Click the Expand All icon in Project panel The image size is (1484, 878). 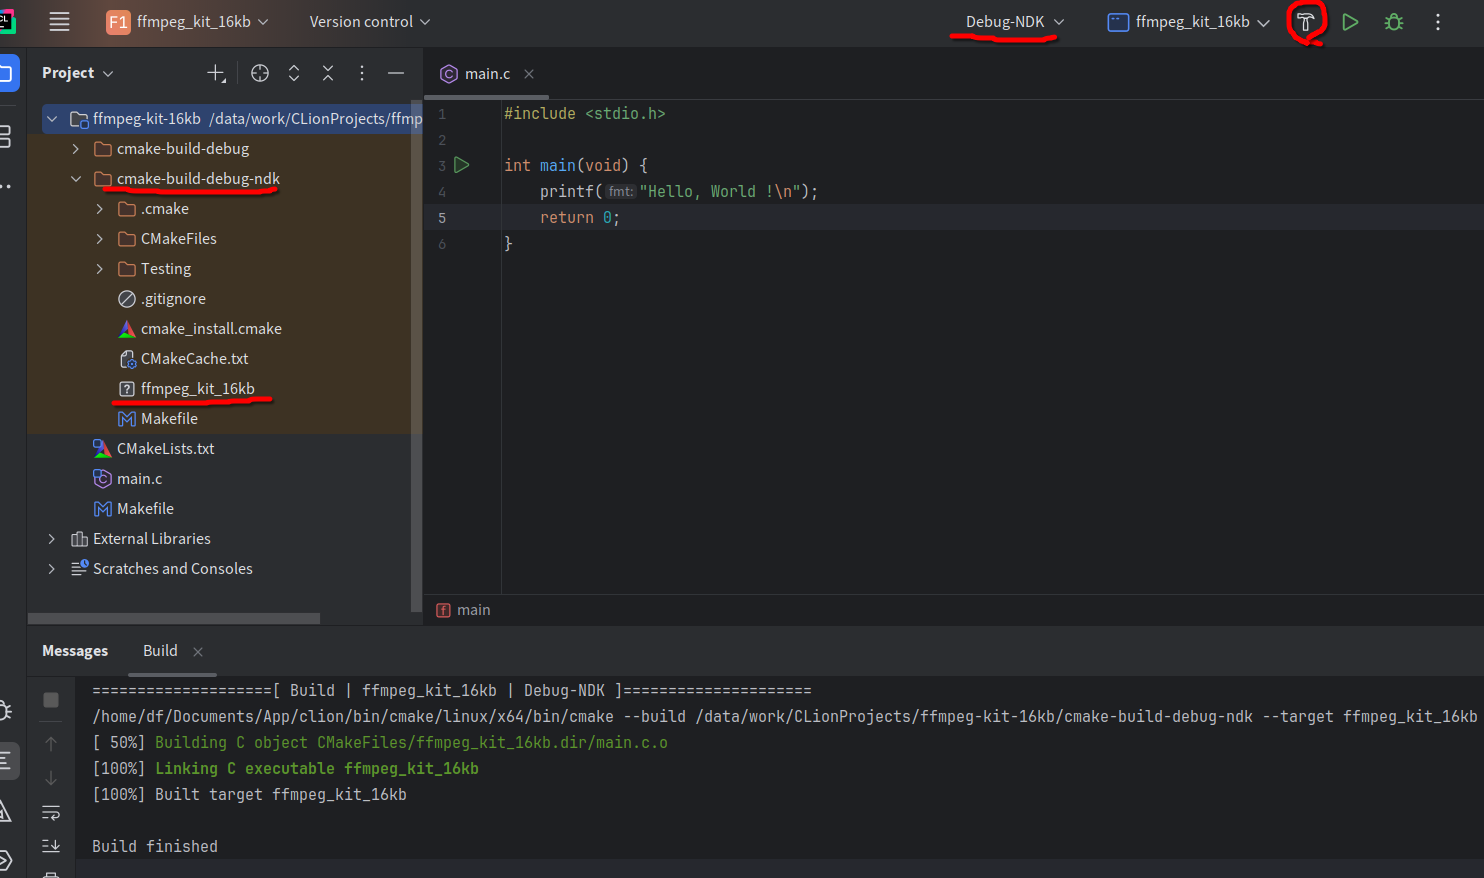(294, 73)
